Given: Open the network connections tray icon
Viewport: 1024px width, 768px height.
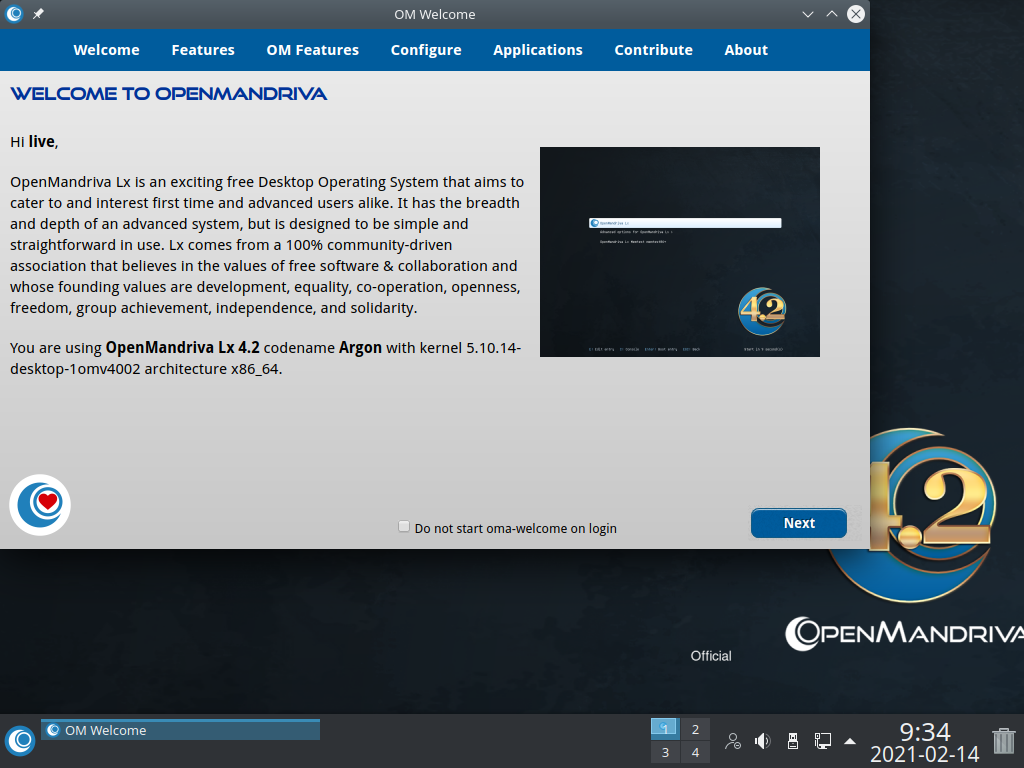Looking at the screenshot, I should tap(822, 741).
